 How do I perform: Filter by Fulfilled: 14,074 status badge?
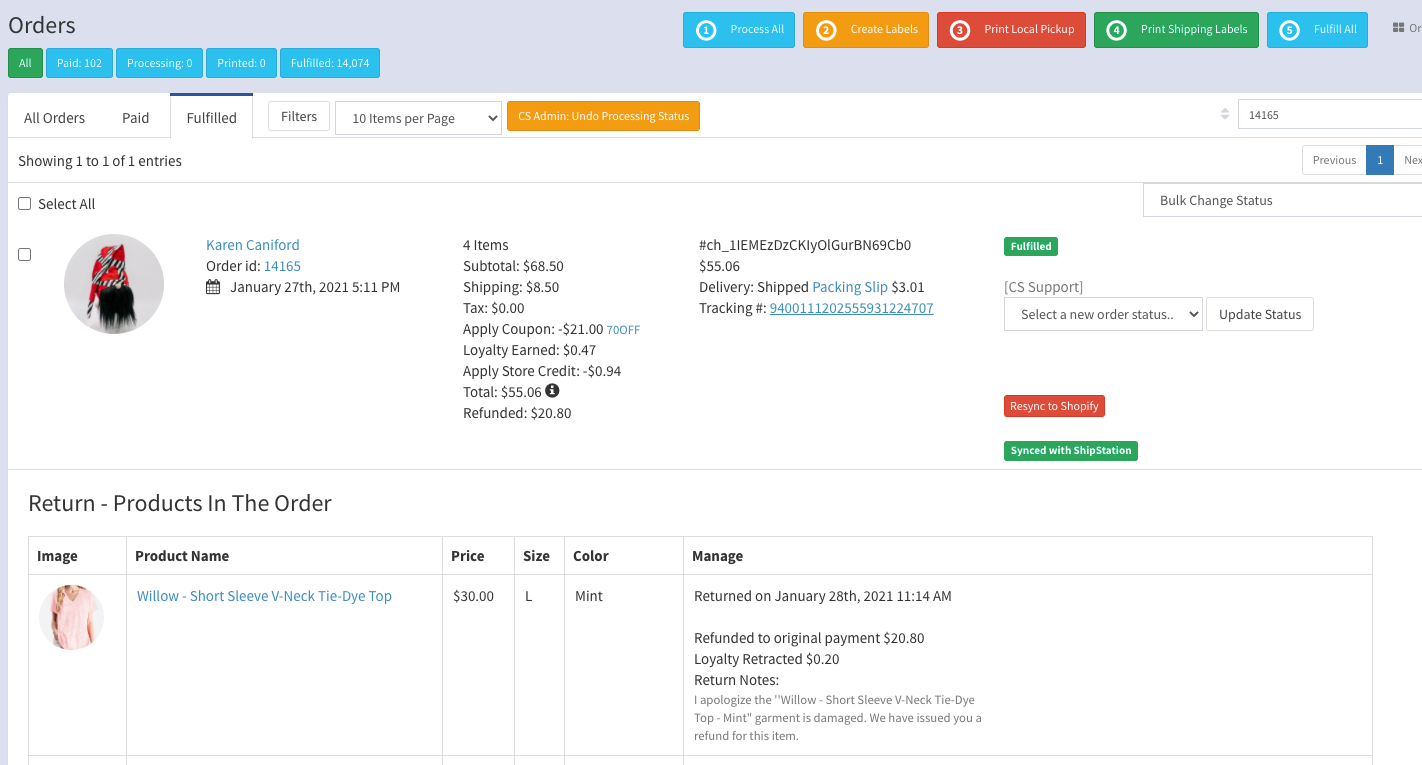[330, 63]
